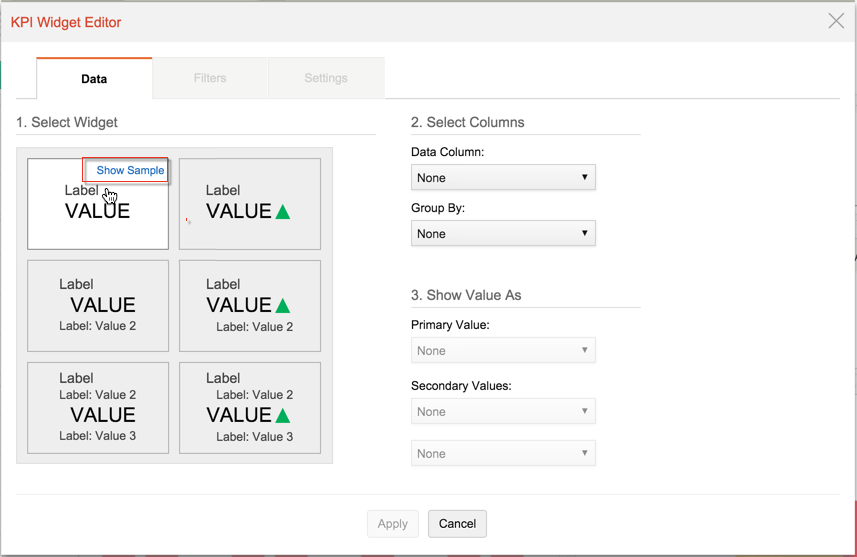This screenshot has width=857, height=557.
Task: Open the second Secondary Values dropdown
Action: pos(503,454)
